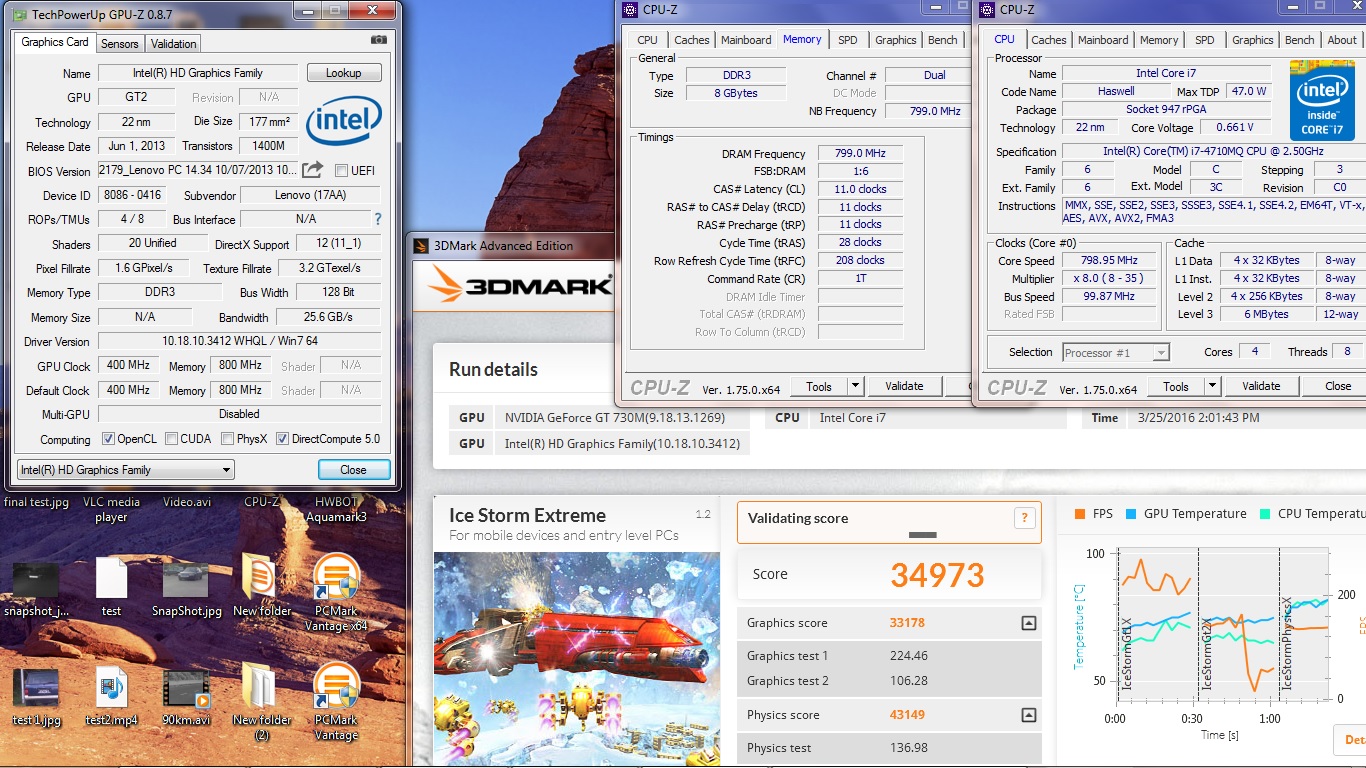Toggle the UEFI checkbox in GPU-Z
Image resolution: width=1366 pixels, height=768 pixels.
(342, 171)
